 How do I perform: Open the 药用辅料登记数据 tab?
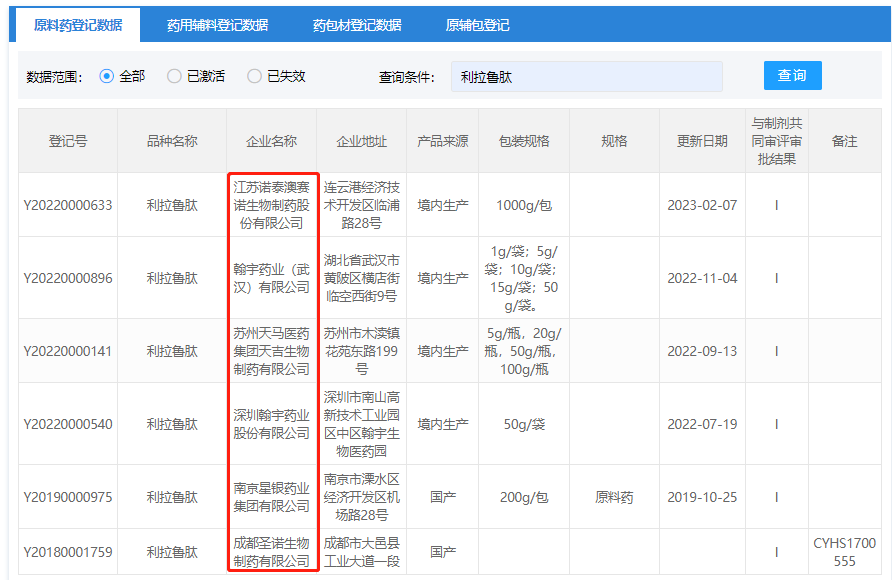217,25
